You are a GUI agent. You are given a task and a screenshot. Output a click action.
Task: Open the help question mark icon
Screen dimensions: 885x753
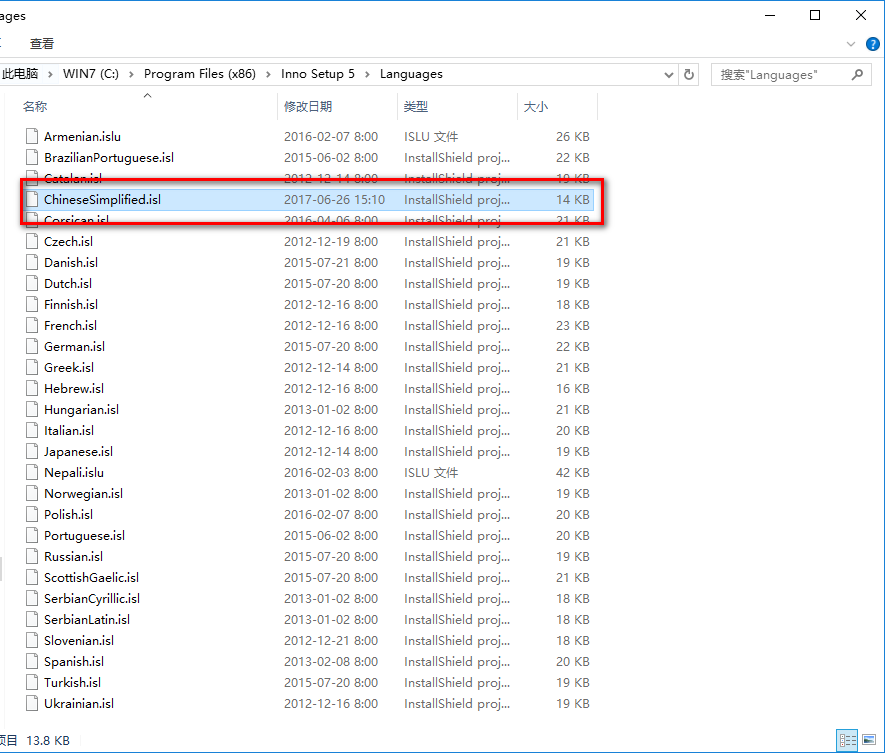pyautogui.click(x=873, y=44)
